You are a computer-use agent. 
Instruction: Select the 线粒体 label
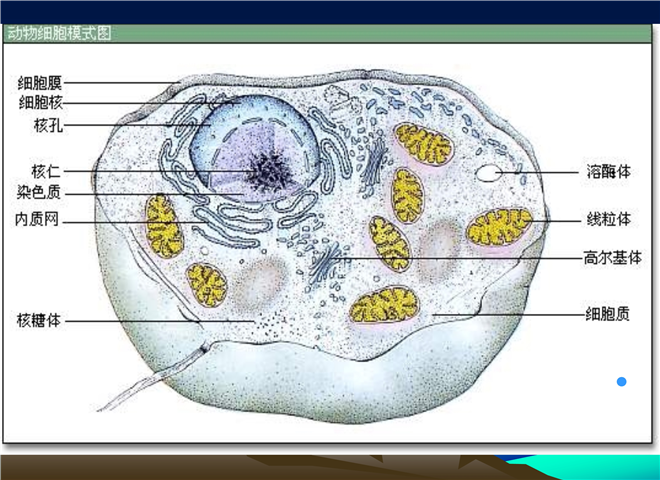(x=609, y=219)
